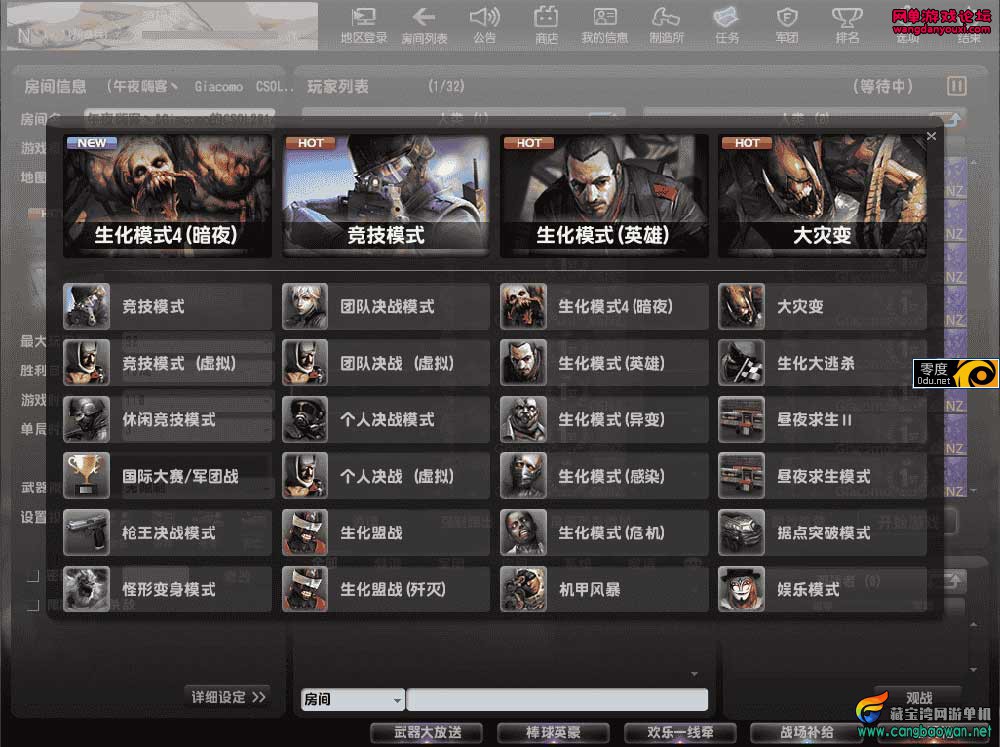Open the 商店 shop icon

pyautogui.click(x=546, y=26)
